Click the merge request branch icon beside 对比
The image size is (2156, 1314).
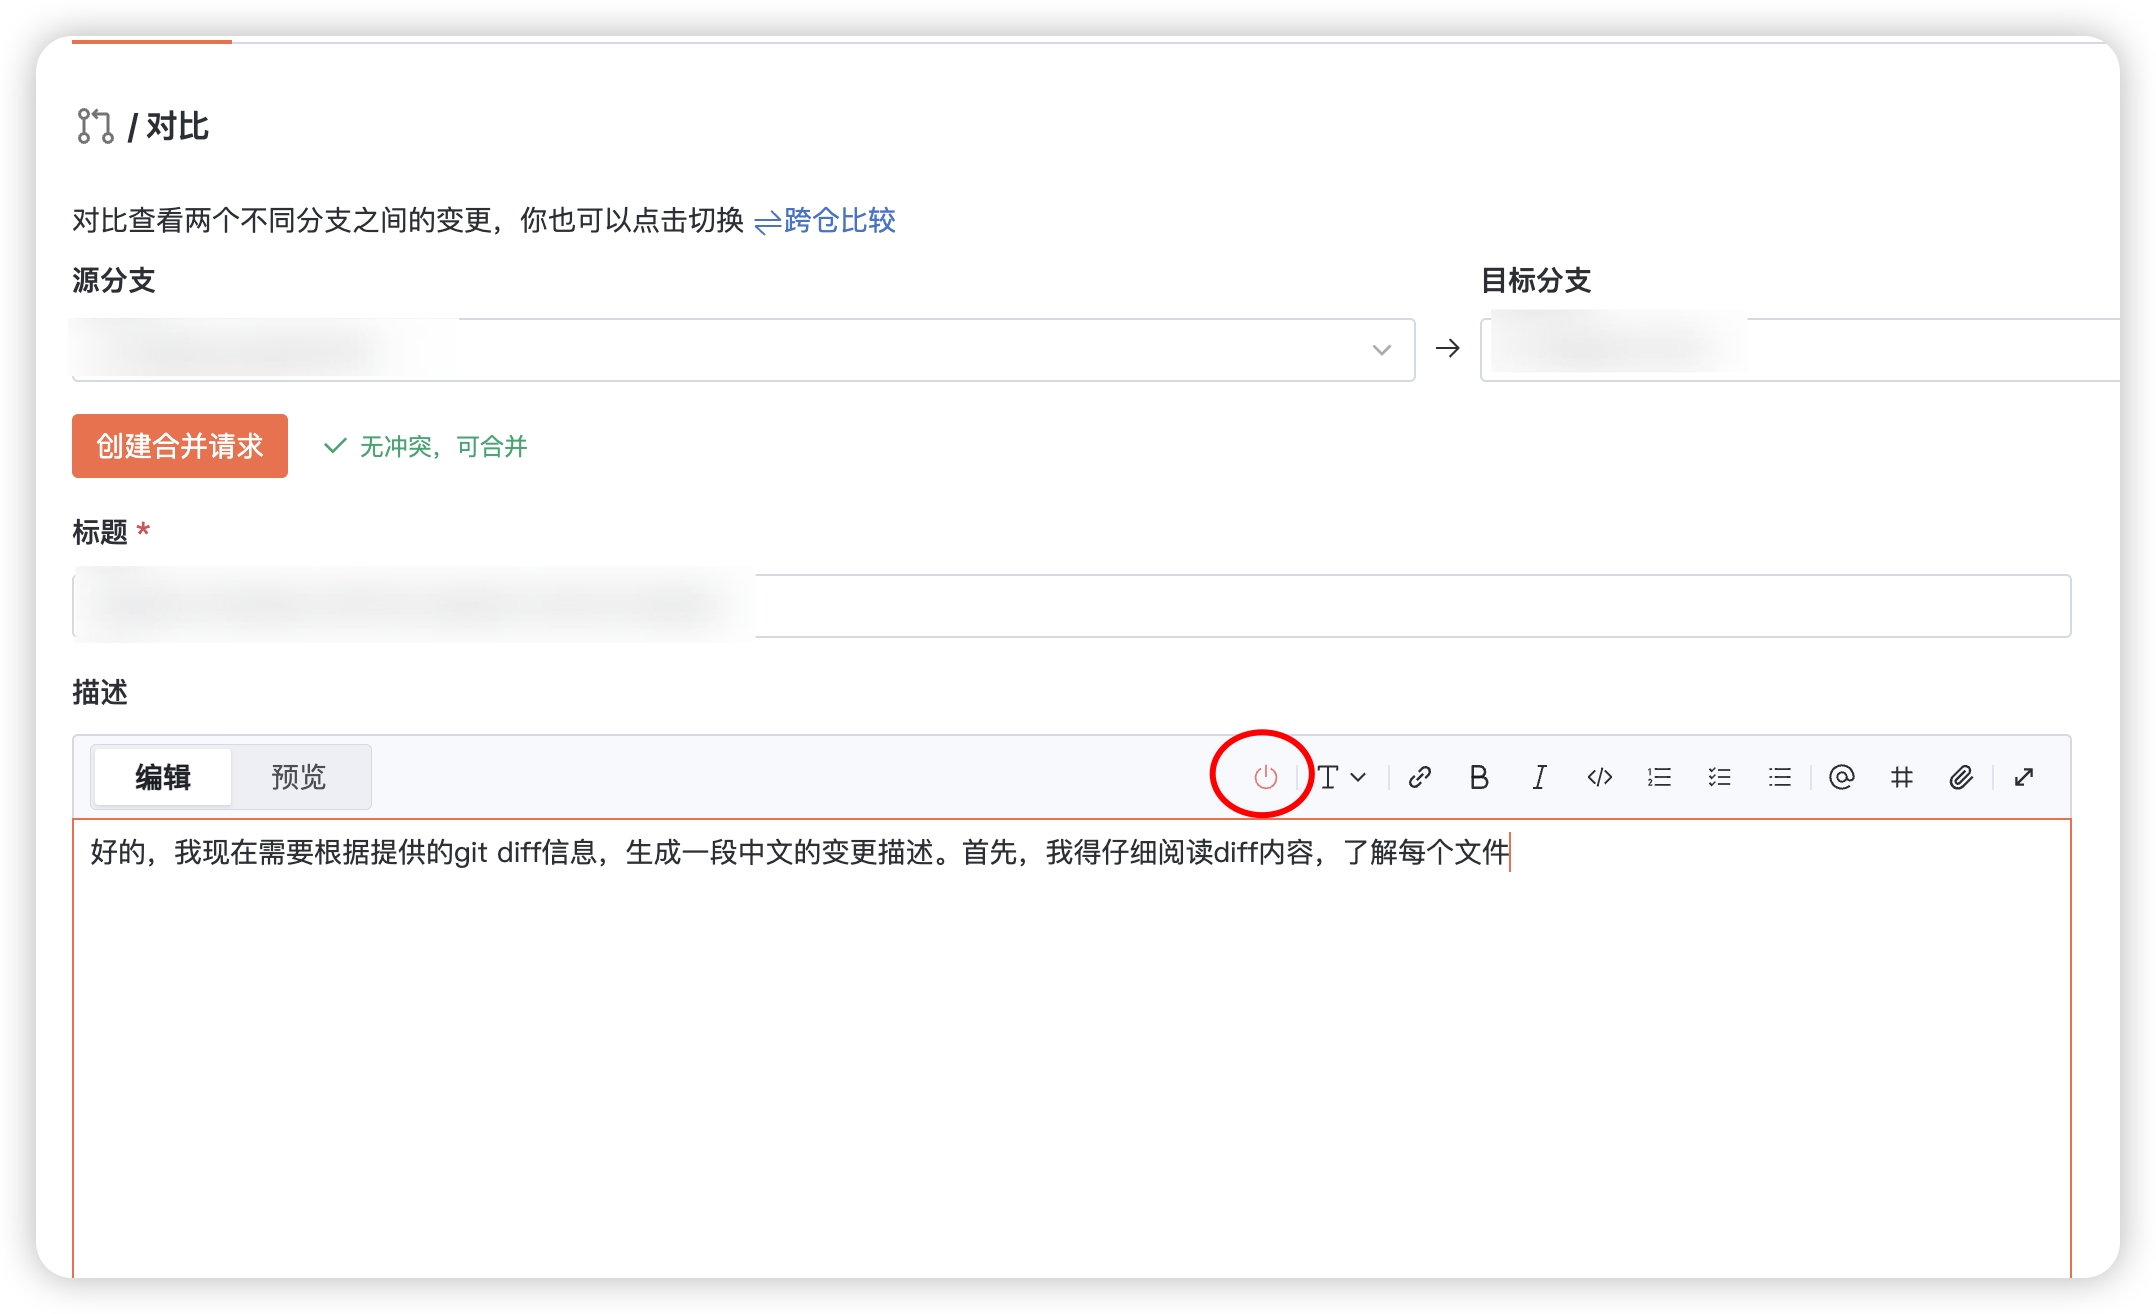(x=95, y=126)
